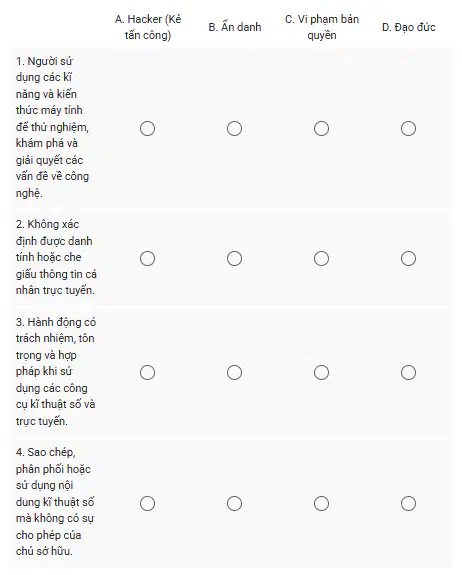
Task: Click the 'C. Vi phạm bản quyền' column header
Action: click(322, 27)
